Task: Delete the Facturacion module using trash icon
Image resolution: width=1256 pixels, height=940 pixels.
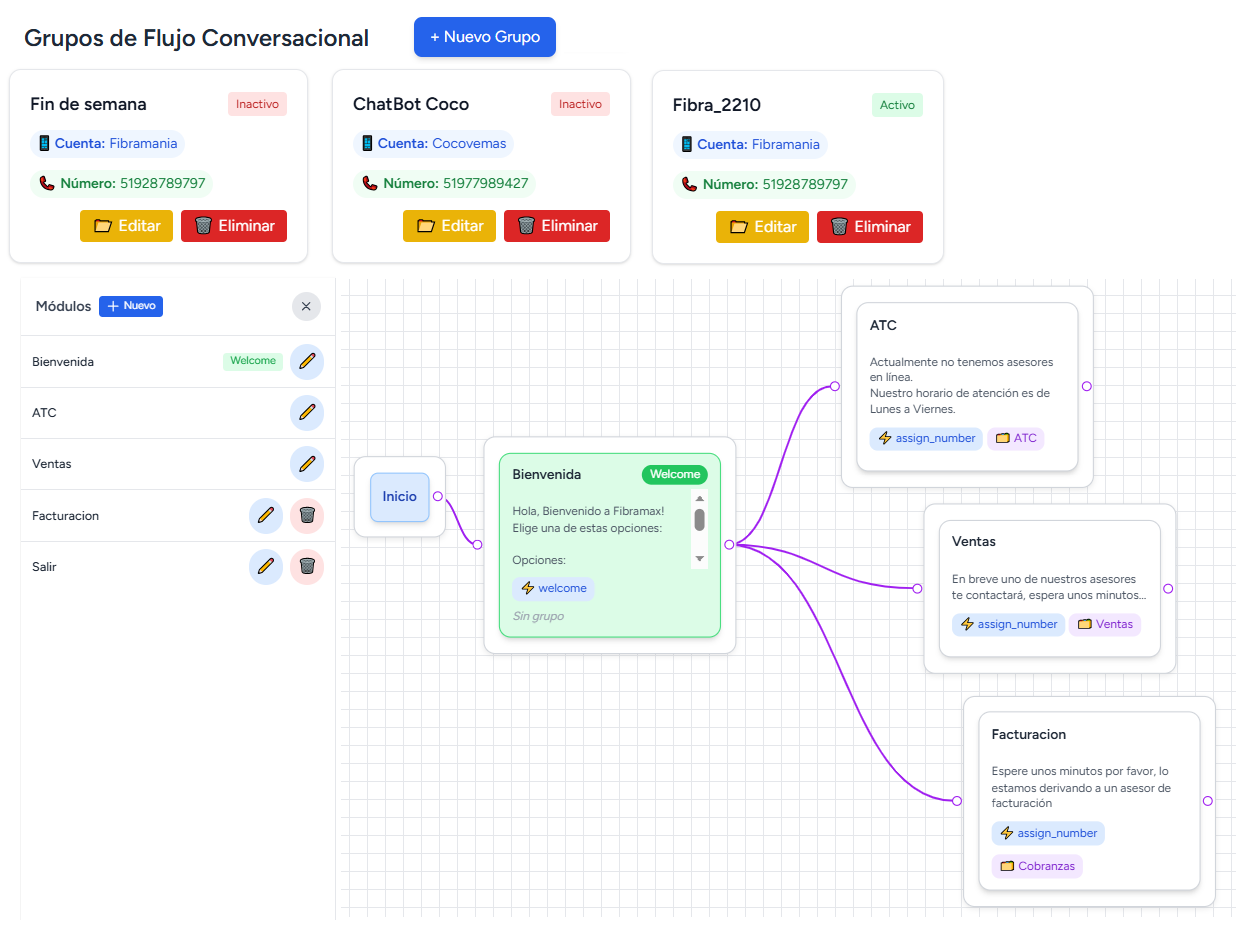Action: pyautogui.click(x=307, y=515)
